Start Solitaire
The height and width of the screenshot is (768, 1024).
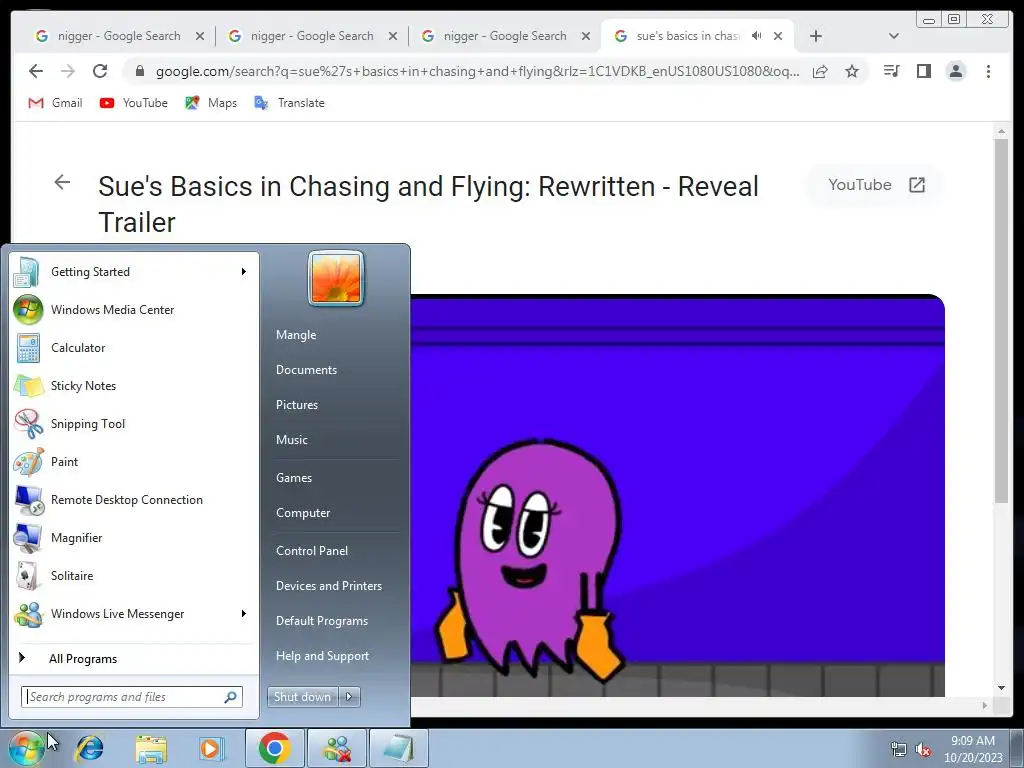(134, 575)
